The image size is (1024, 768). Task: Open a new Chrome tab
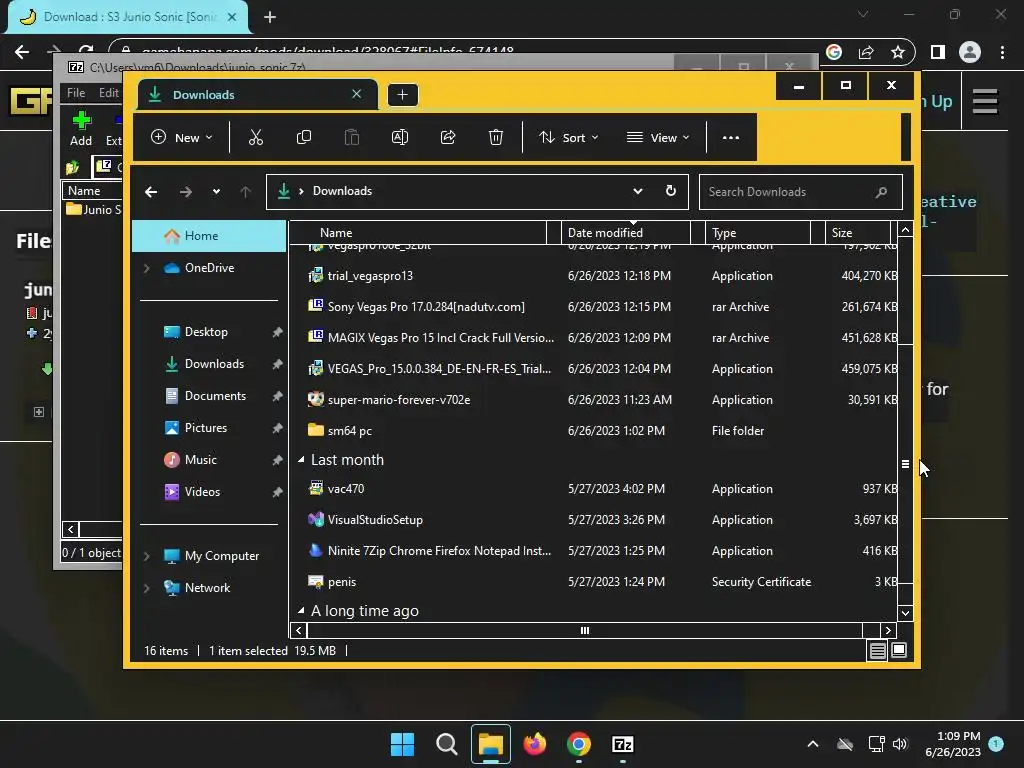[x=270, y=17]
